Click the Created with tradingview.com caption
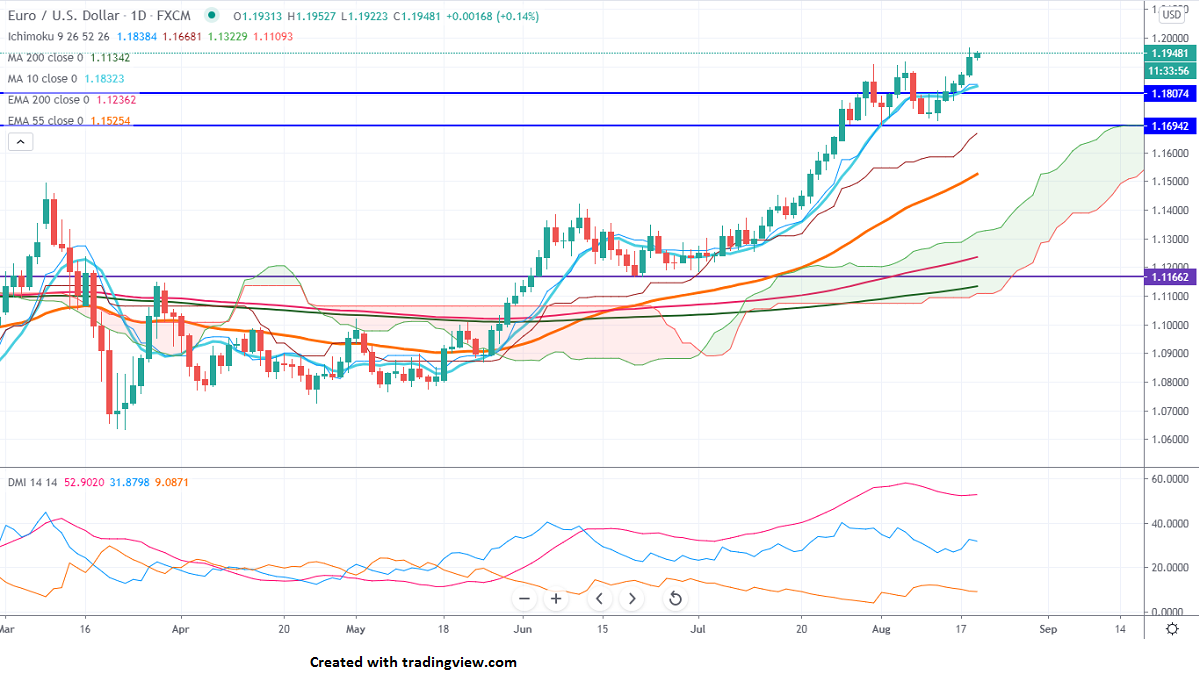This screenshot has width=1199, height=684. pyautogui.click(x=413, y=663)
